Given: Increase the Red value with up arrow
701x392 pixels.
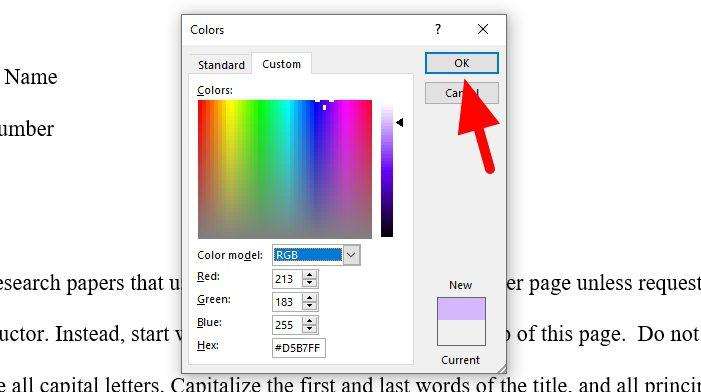Looking at the screenshot, I should pos(309,274).
